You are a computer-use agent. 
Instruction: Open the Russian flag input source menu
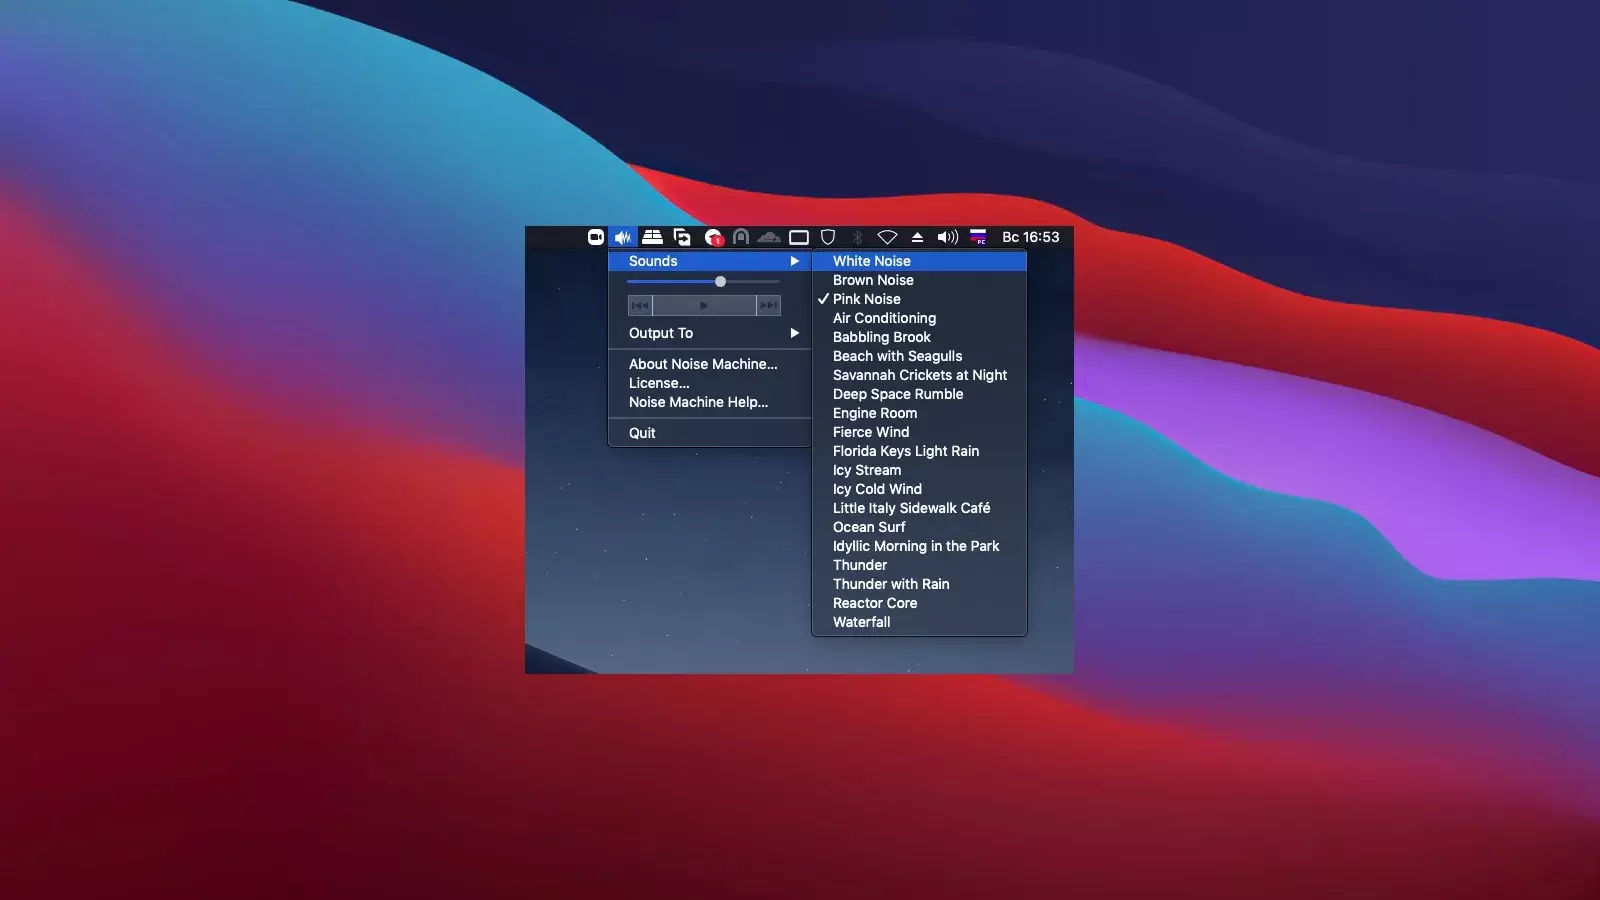(x=978, y=237)
